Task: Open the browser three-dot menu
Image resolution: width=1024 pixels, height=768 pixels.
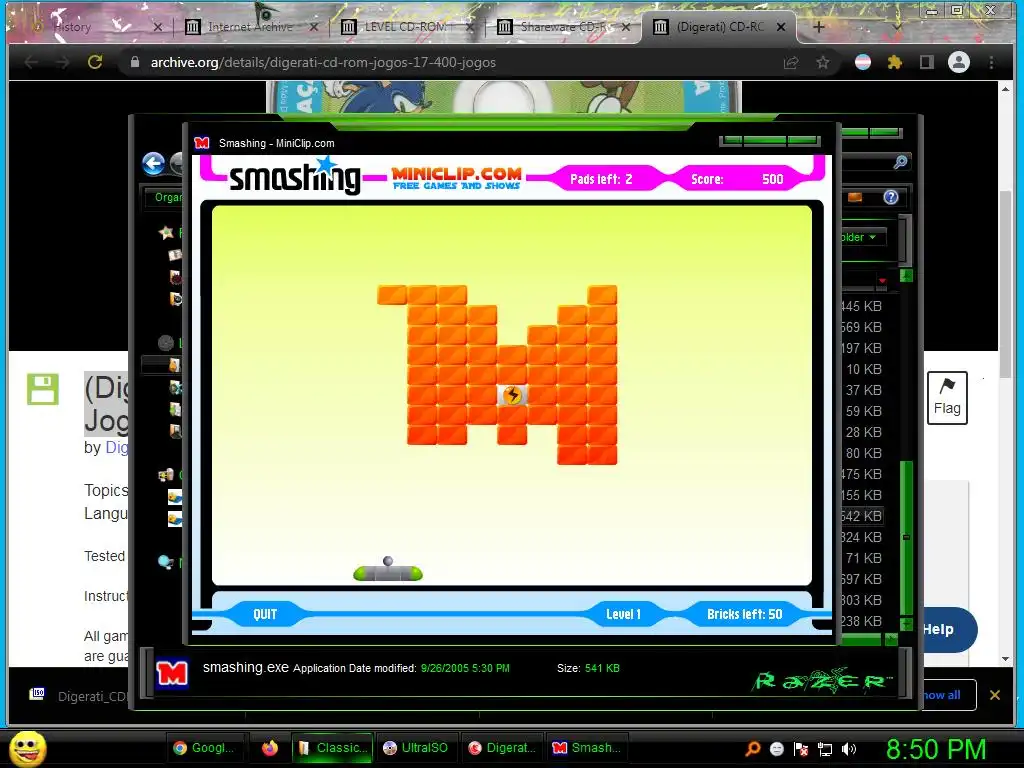Action: 991,62
